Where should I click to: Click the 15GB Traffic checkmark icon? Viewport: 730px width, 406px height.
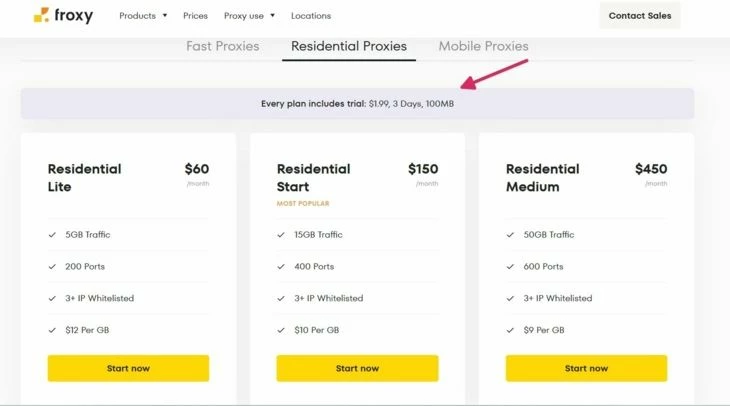[x=281, y=235]
